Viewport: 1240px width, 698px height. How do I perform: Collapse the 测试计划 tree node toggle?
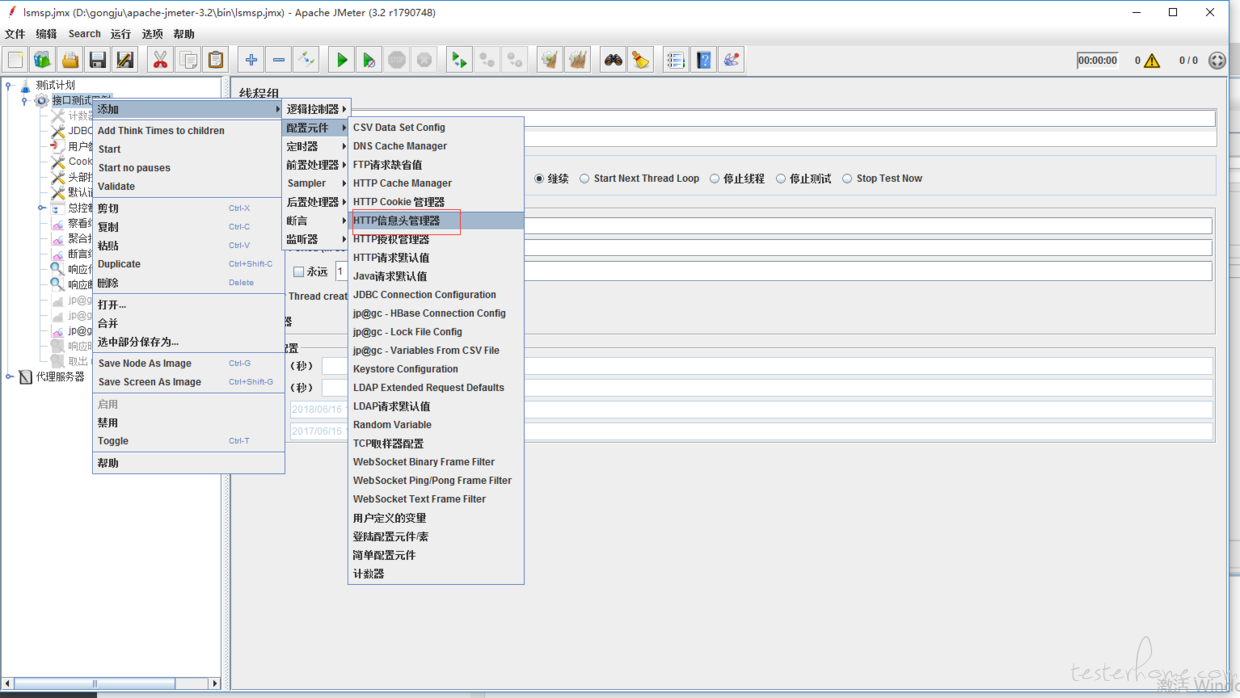pyautogui.click(x=9, y=86)
